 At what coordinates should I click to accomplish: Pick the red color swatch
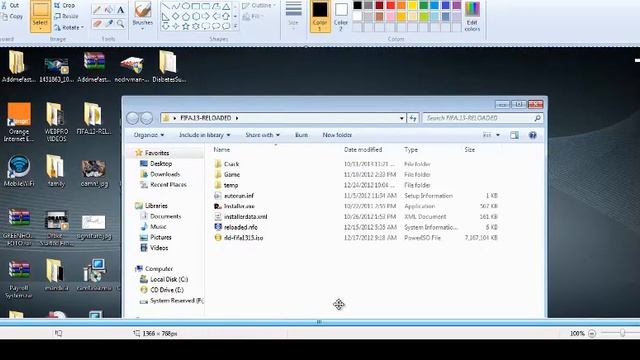391,6
